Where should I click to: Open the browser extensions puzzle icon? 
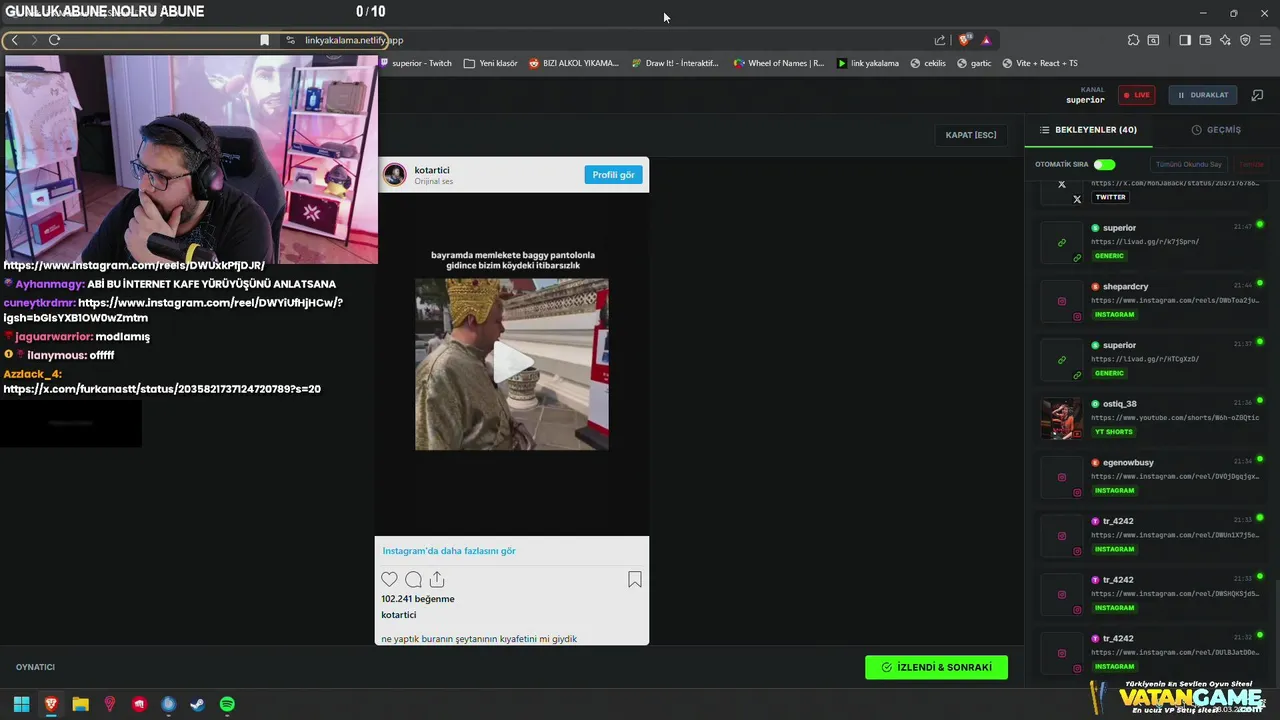click(1133, 40)
